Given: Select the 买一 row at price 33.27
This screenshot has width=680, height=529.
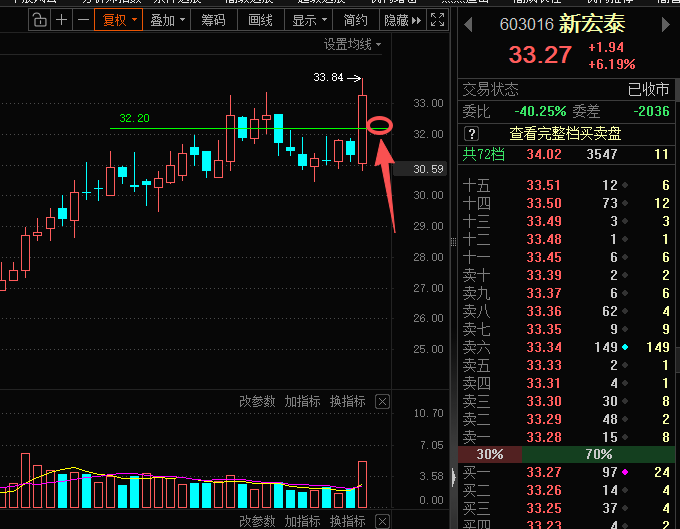Looking at the screenshot, I should pyautogui.click(x=566, y=472).
